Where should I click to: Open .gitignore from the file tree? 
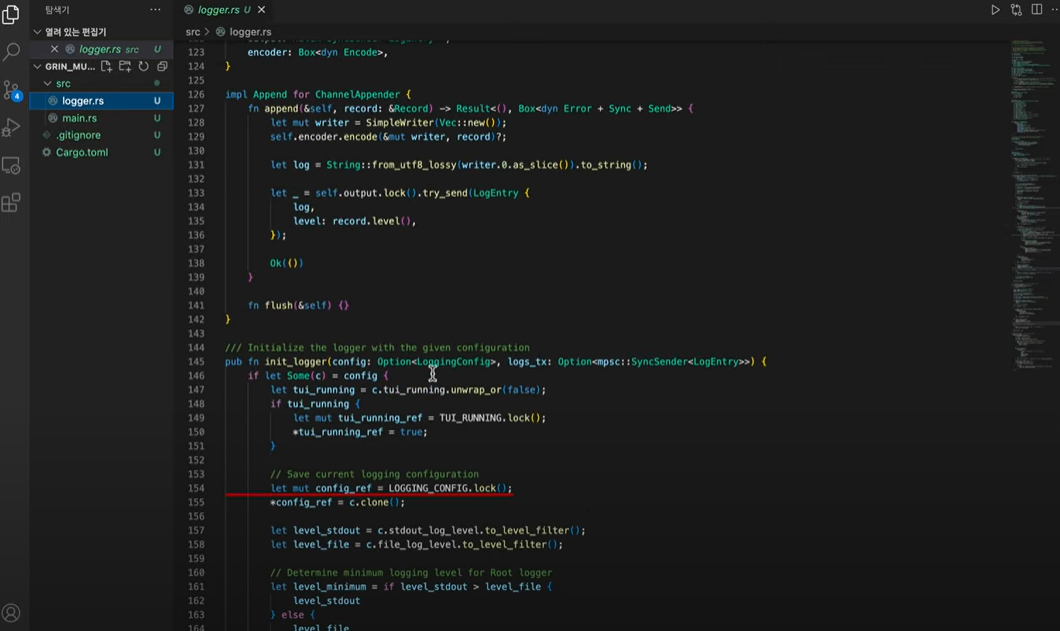tap(101, 135)
